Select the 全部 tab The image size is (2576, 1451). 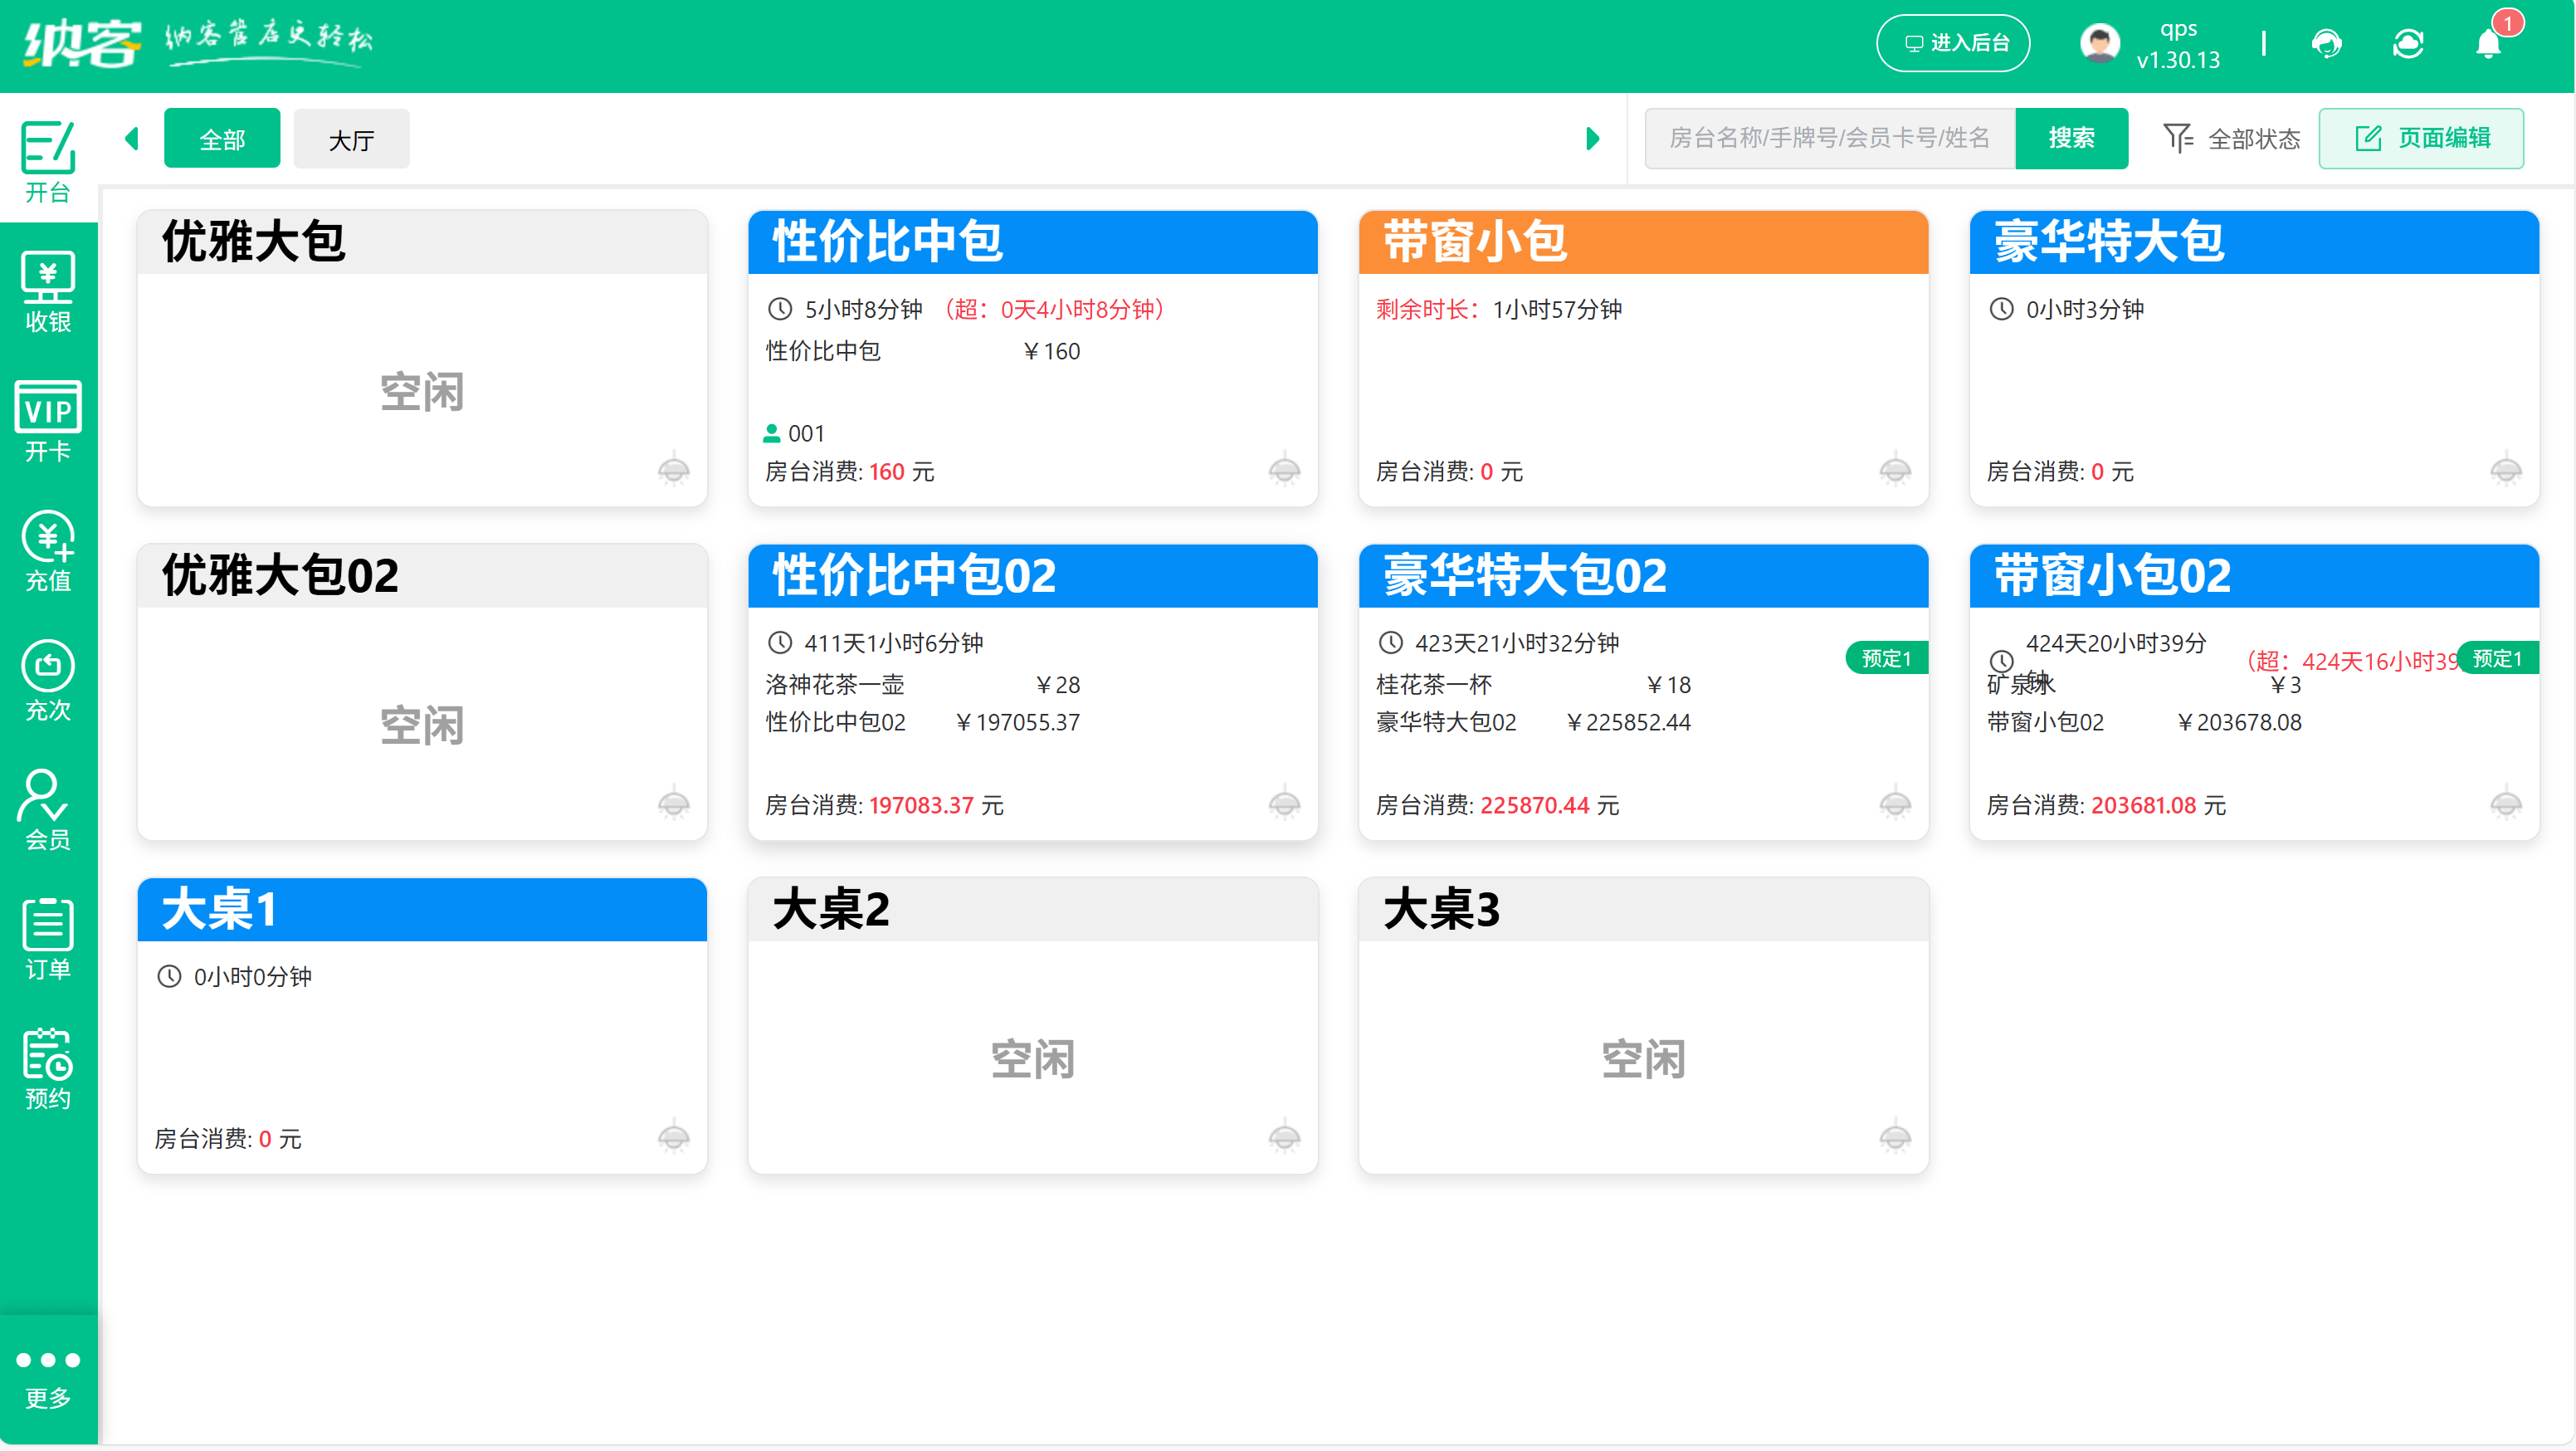coord(222,138)
